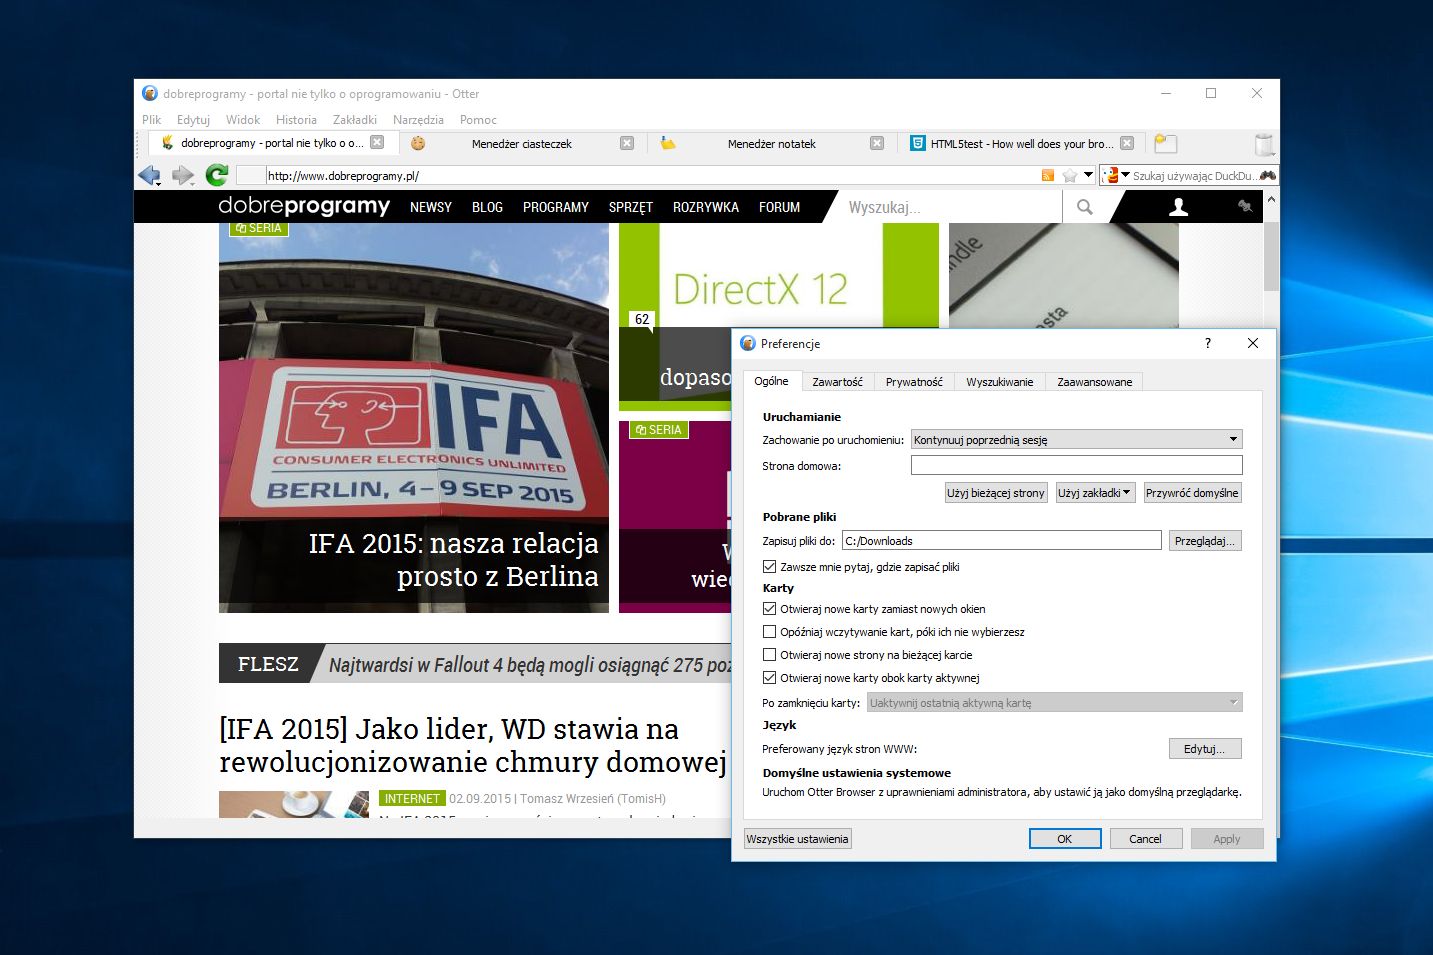Enable 'Opóźniaj wczytywanie kart' checkbox
Viewport: 1433px width, 955px height.
(x=769, y=632)
